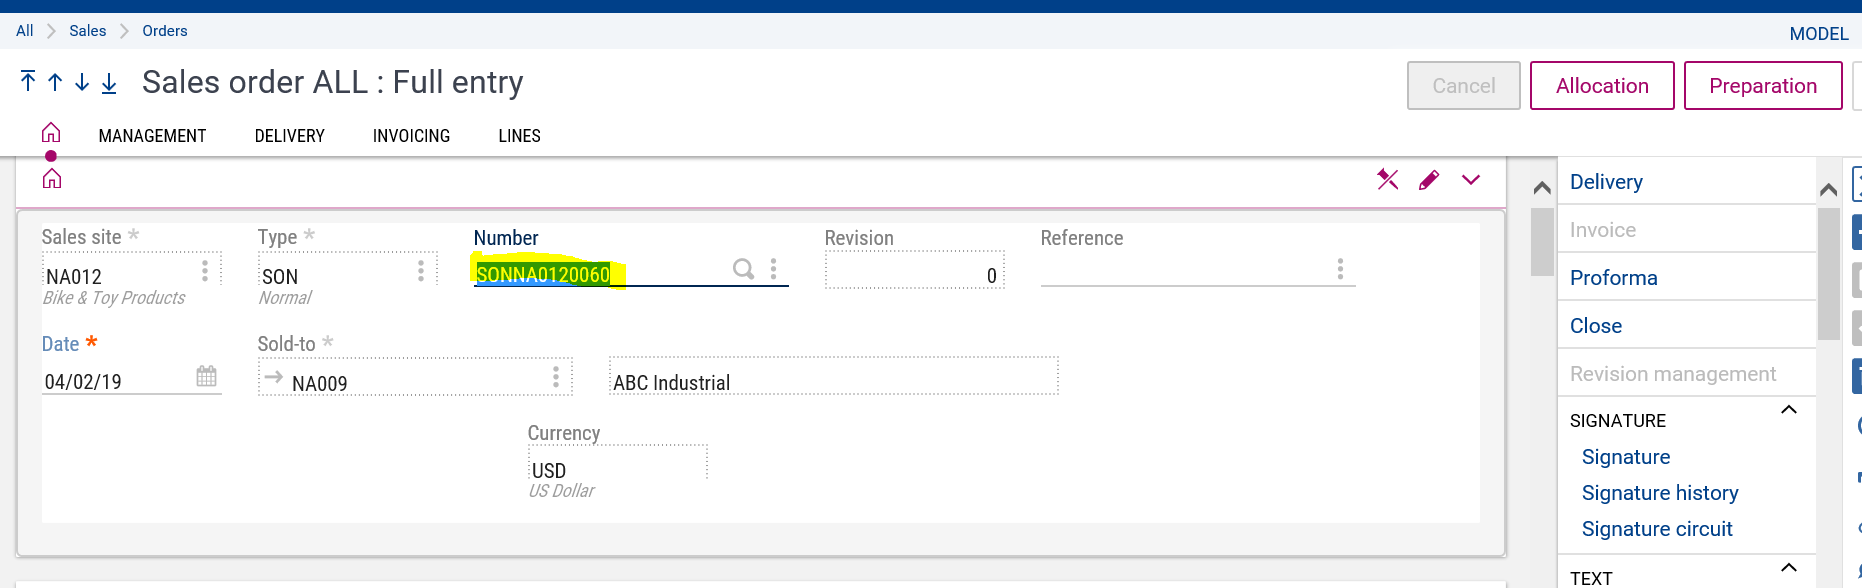Click the search magnifier in Number field
The height and width of the screenshot is (588, 1862).
[742, 269]
